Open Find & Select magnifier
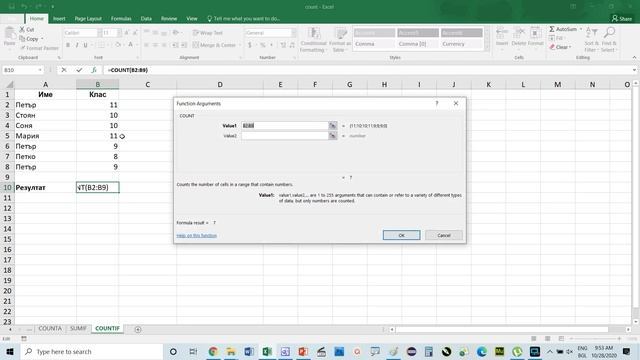 (609, 40)
